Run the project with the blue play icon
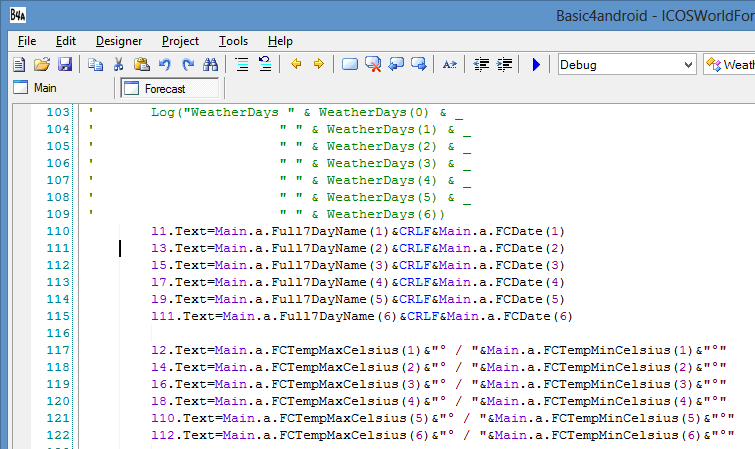Screen dimensions: 755x449 (x=536, y=64)
